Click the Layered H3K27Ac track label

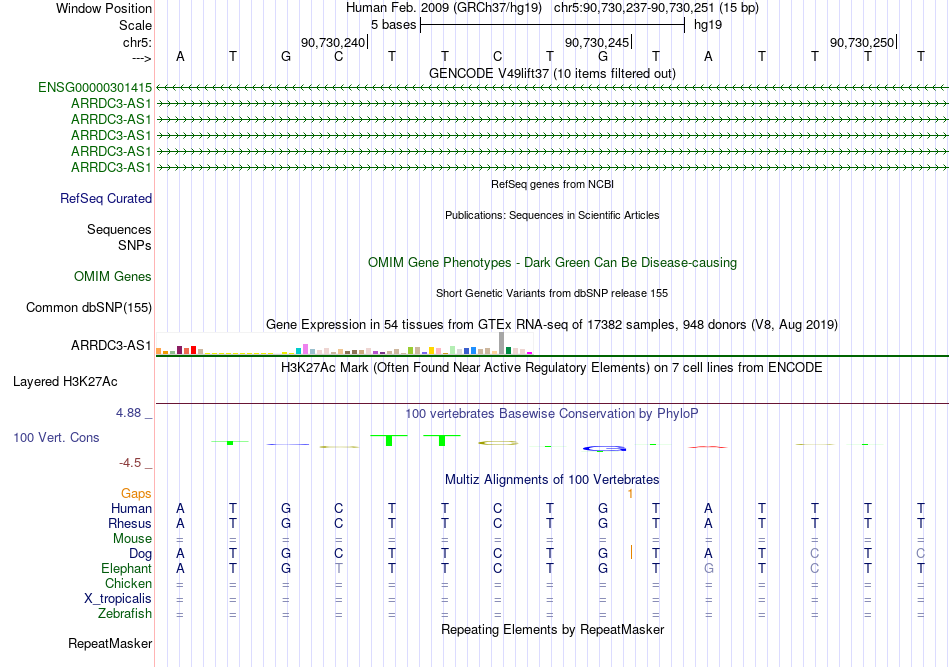pyautogui.click(x=65, y=382)
